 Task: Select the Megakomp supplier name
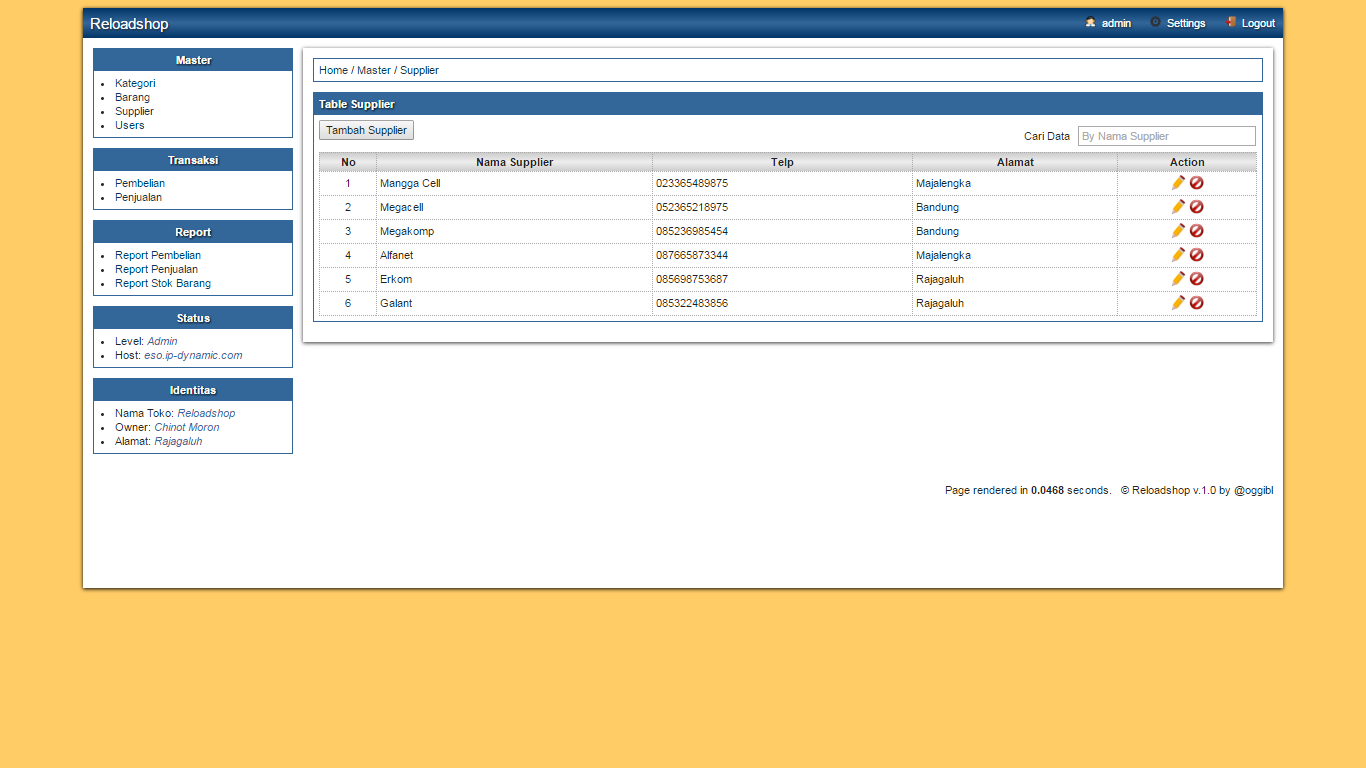tap(407, 231)
